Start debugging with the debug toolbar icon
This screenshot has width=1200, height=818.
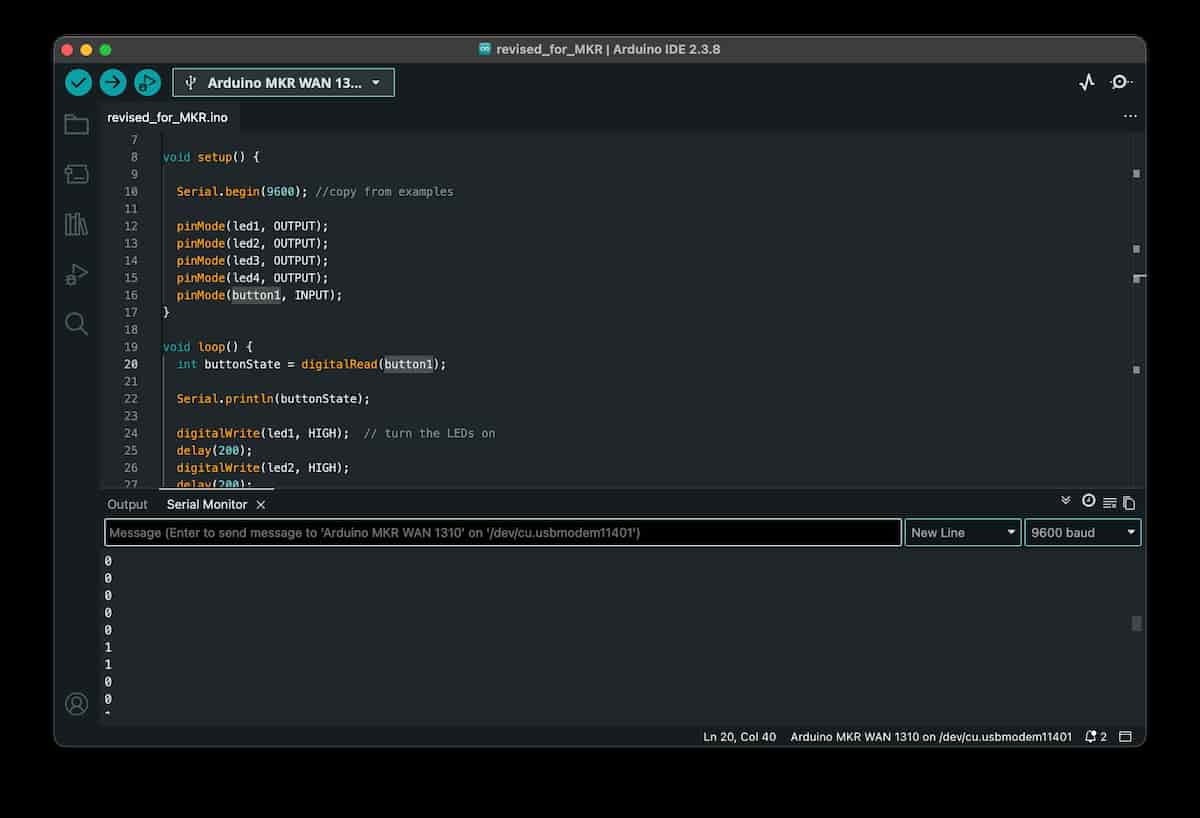[147, 83]
